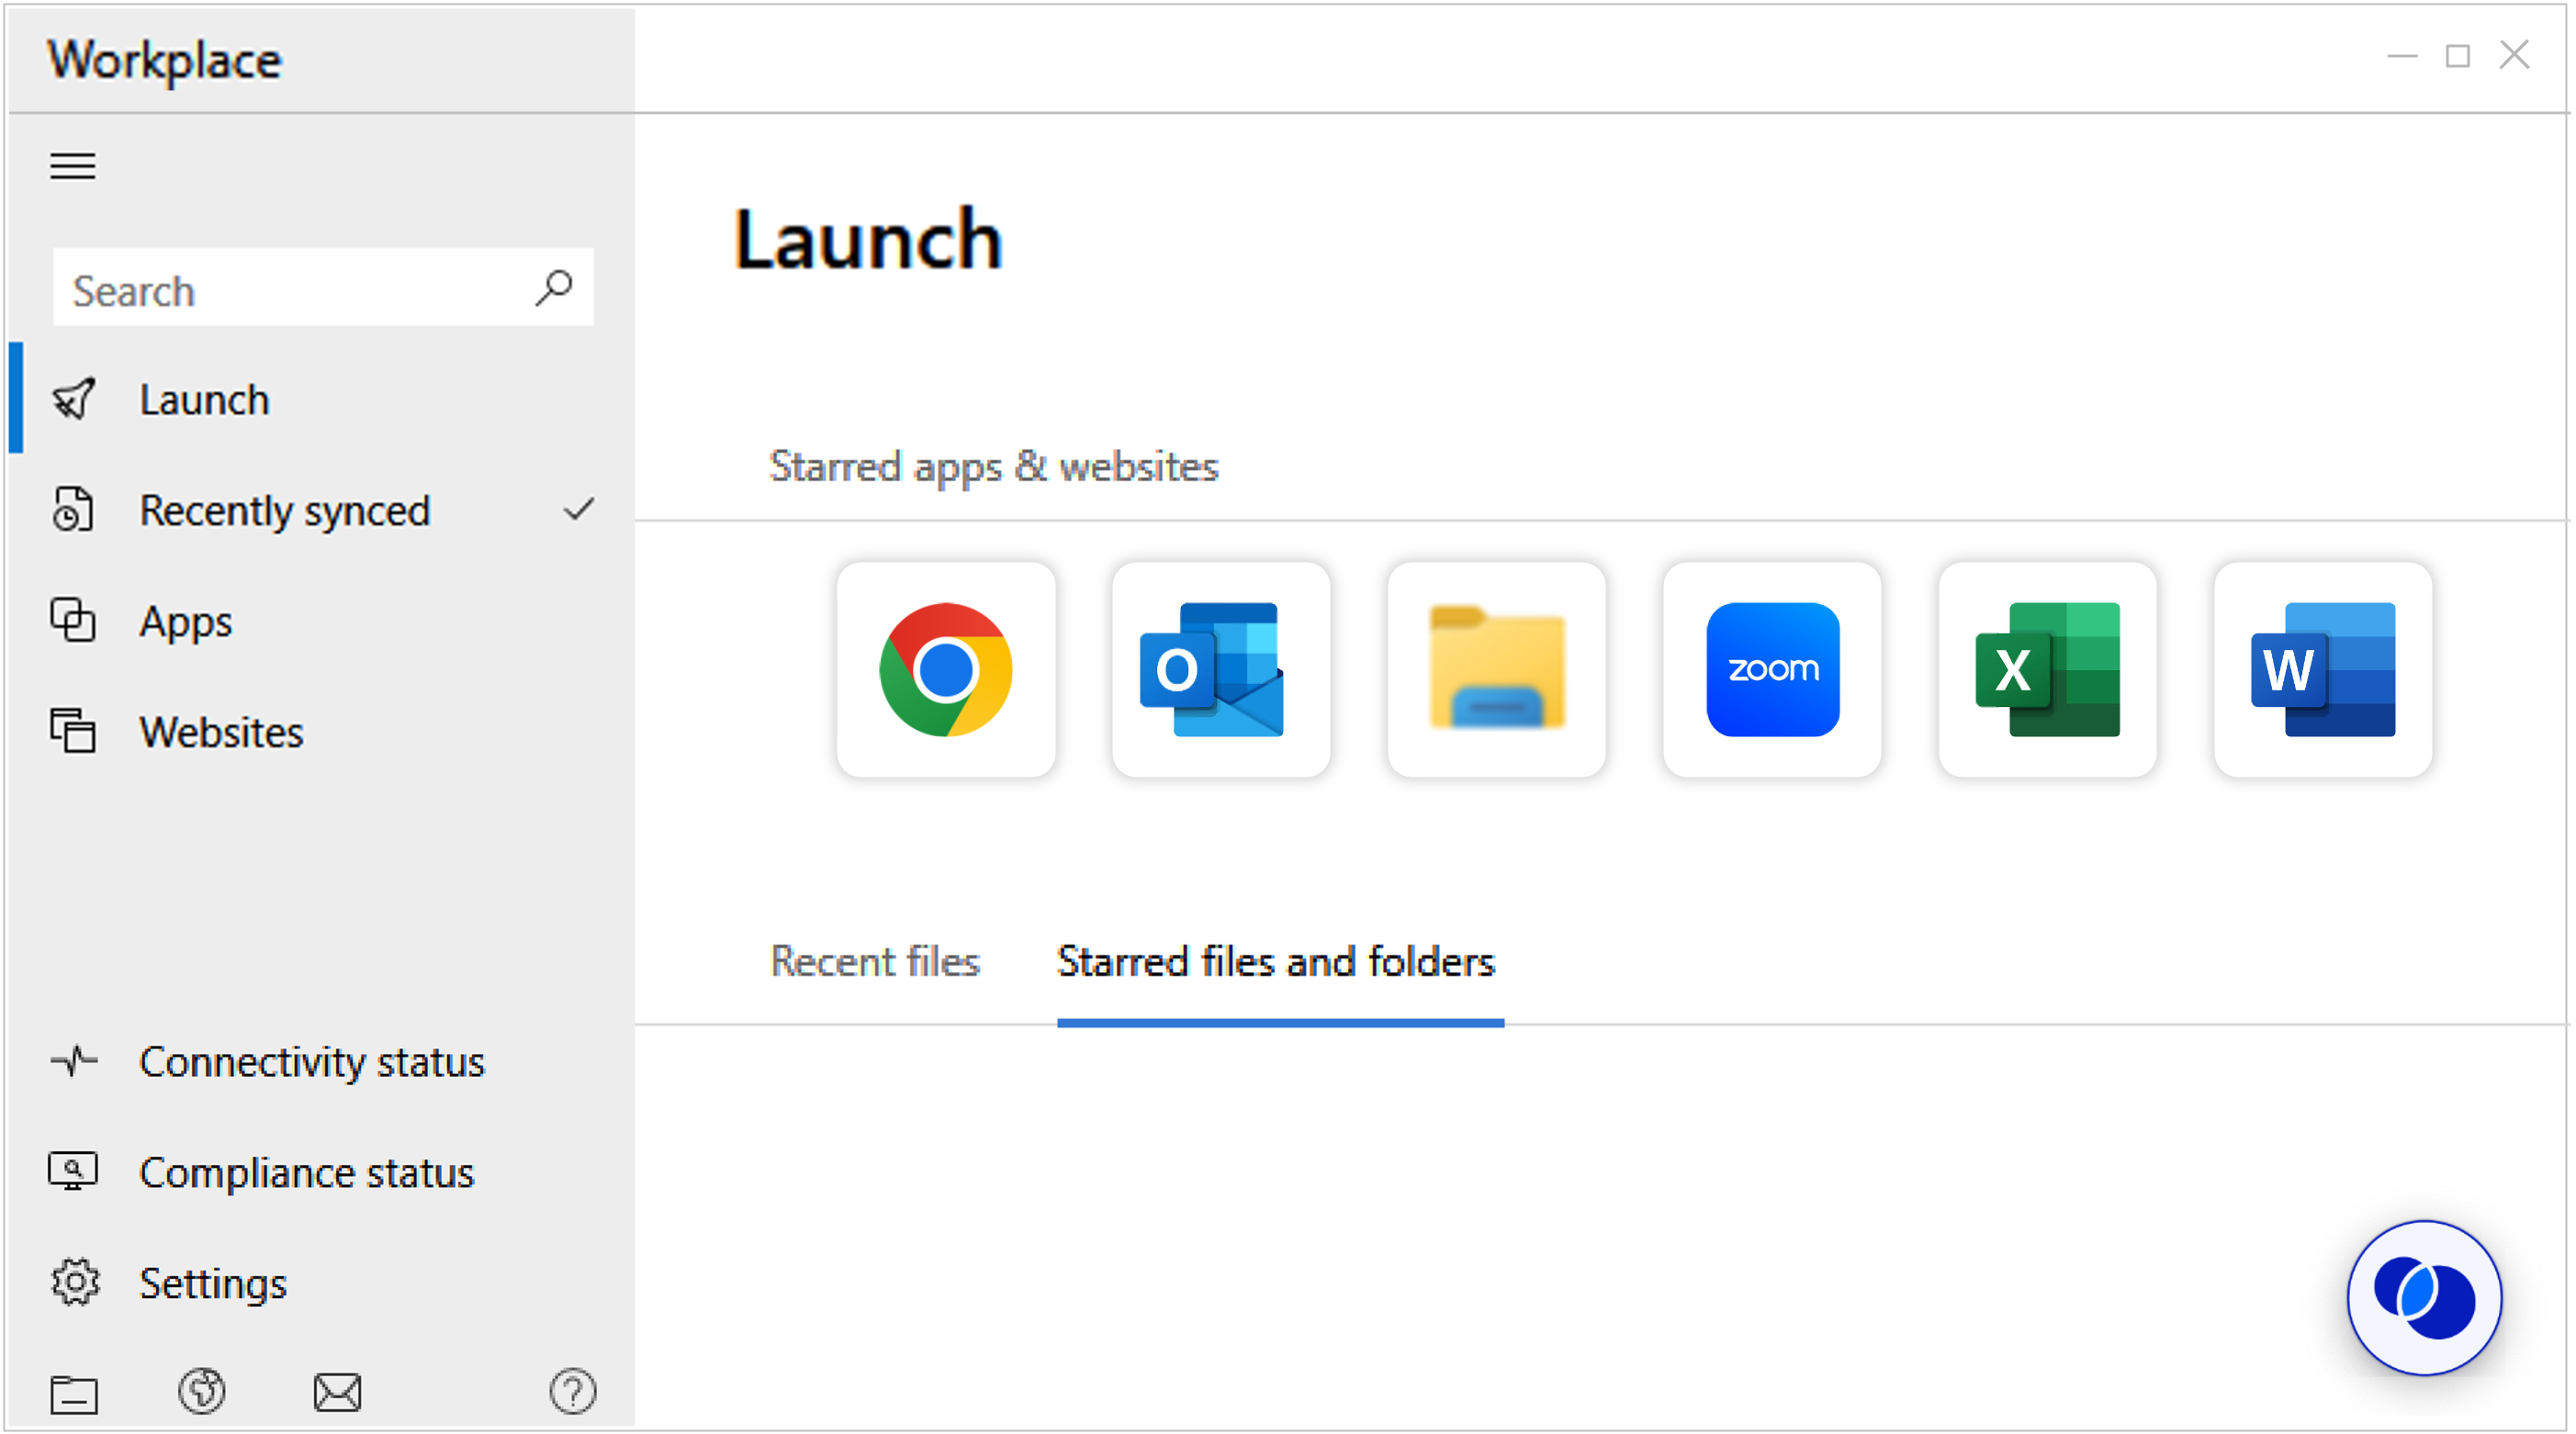The height and width of the screenshot is (1434, 2576).
Task: View Compliance status in the sidebar
Action: 306,1173
